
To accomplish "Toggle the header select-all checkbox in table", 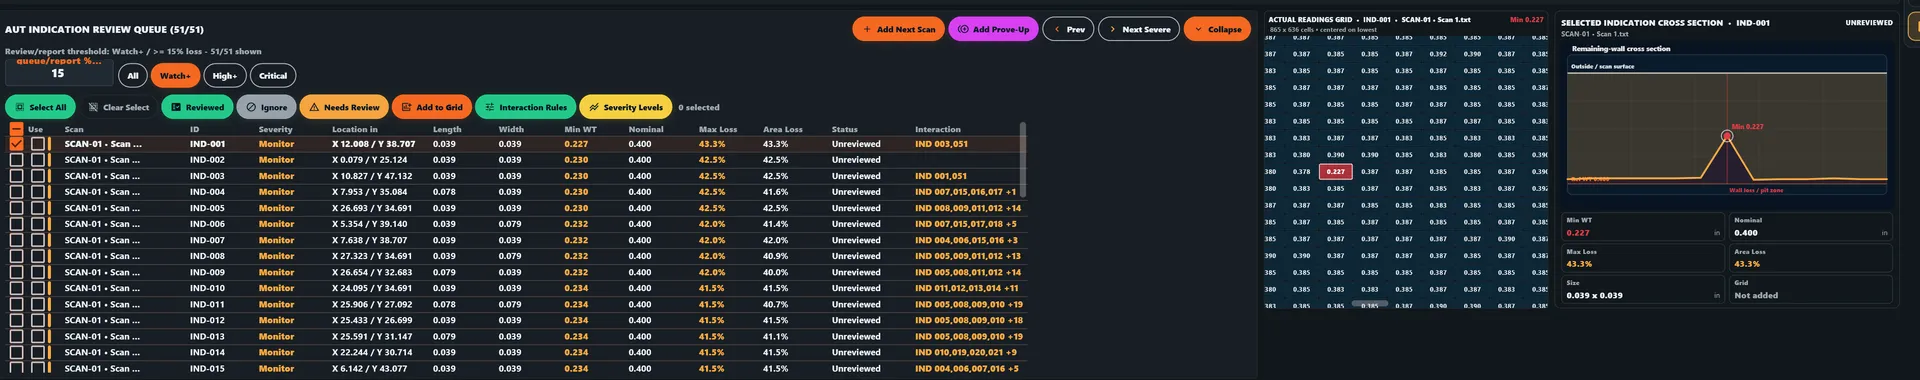I will coord(16,129).
